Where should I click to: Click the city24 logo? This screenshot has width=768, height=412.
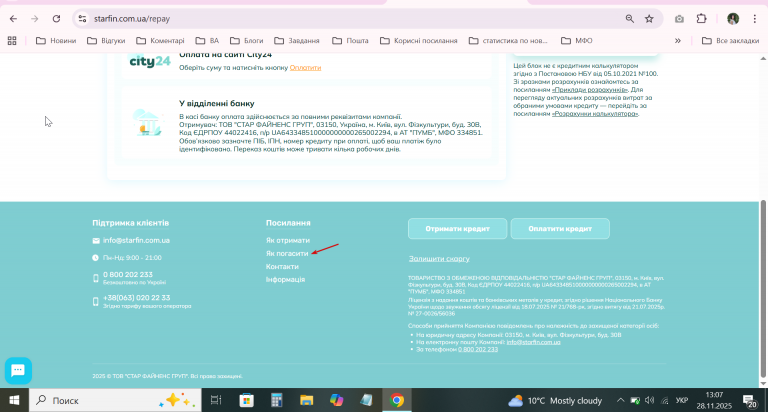click(x=150, y=61)
